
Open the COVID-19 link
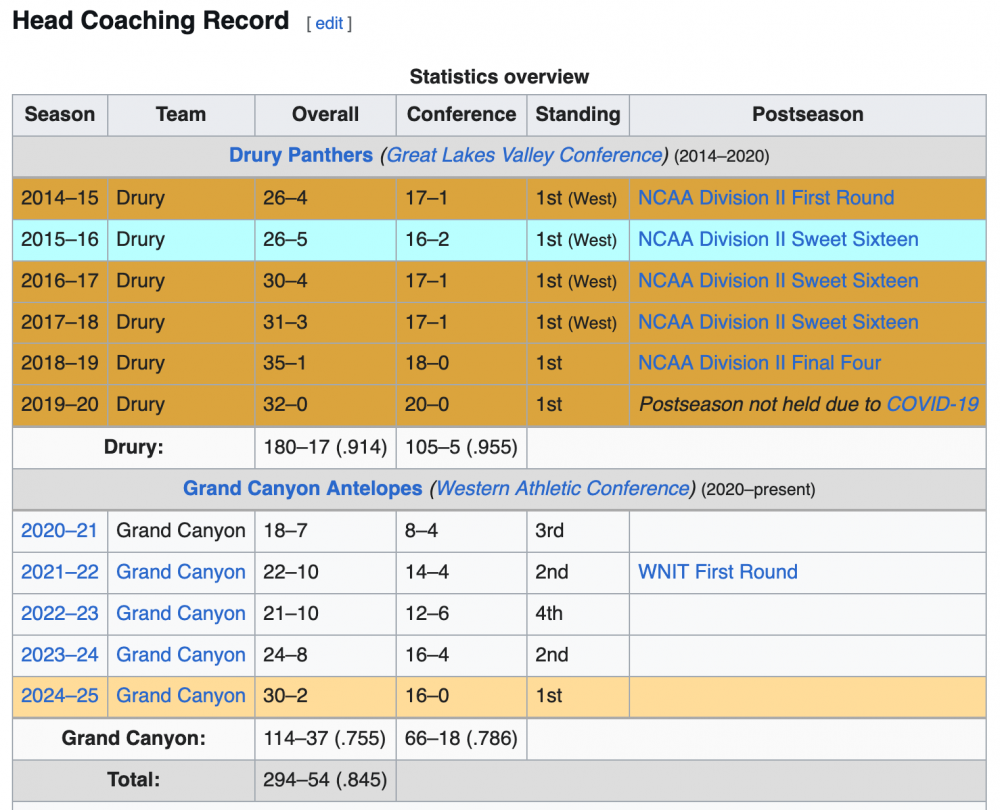932,405
